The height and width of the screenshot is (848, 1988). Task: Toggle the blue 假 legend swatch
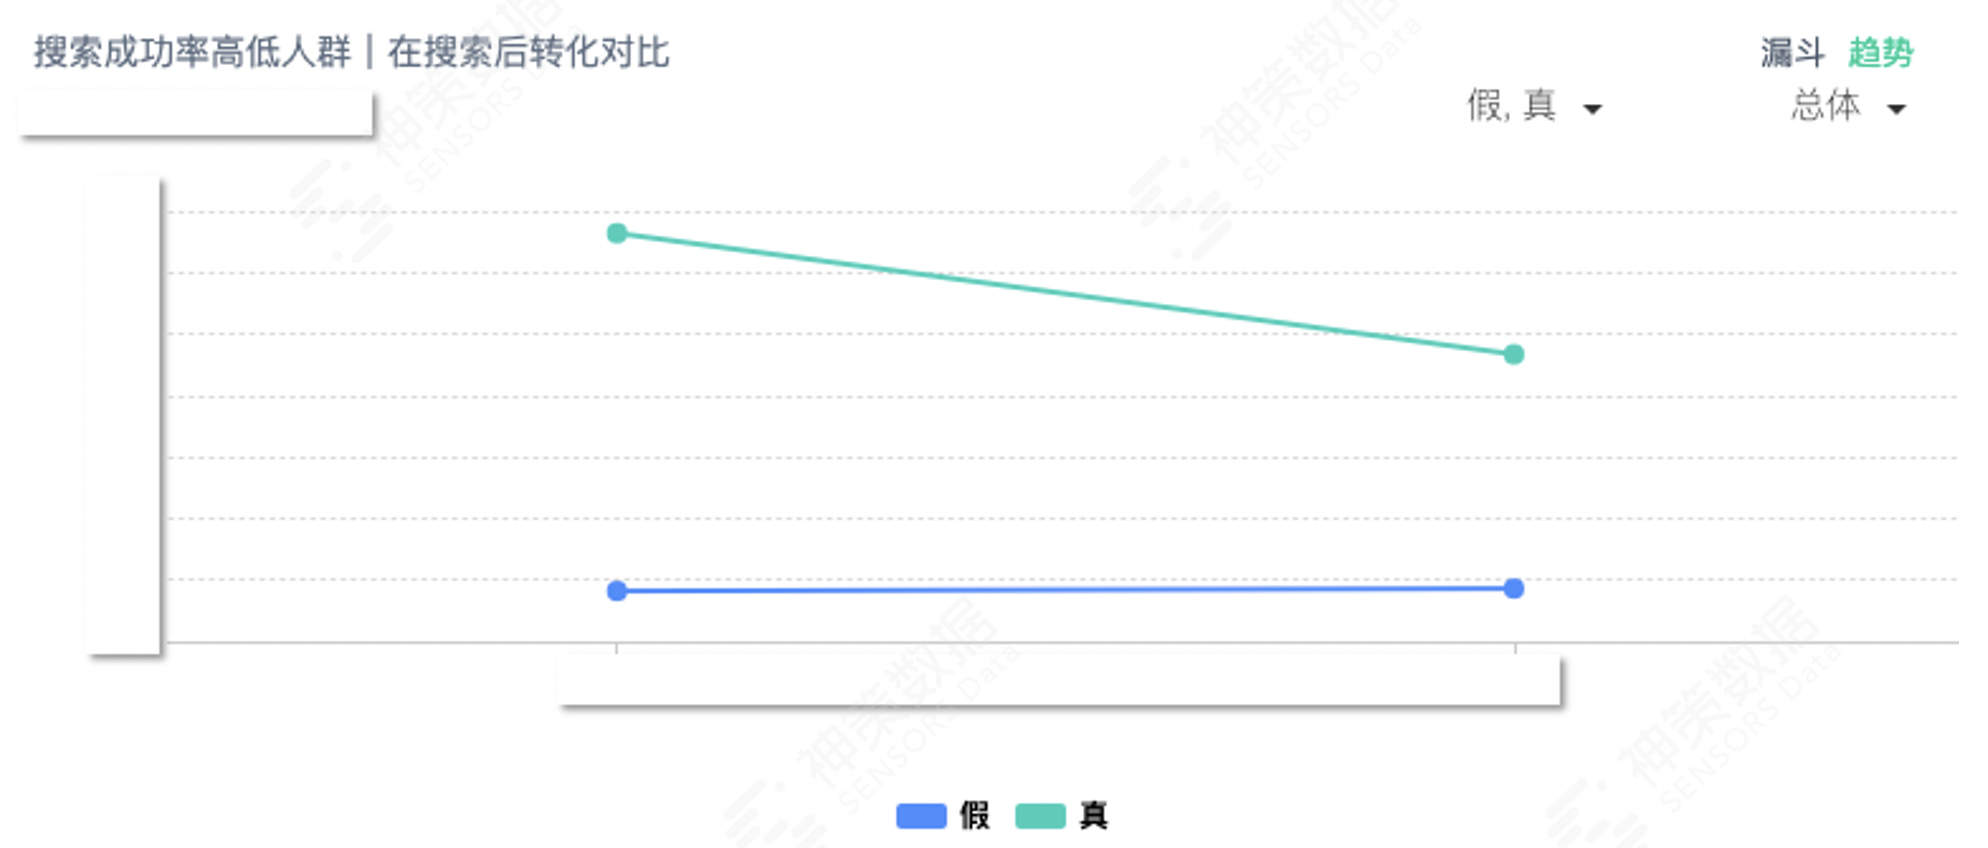point(921,816)
